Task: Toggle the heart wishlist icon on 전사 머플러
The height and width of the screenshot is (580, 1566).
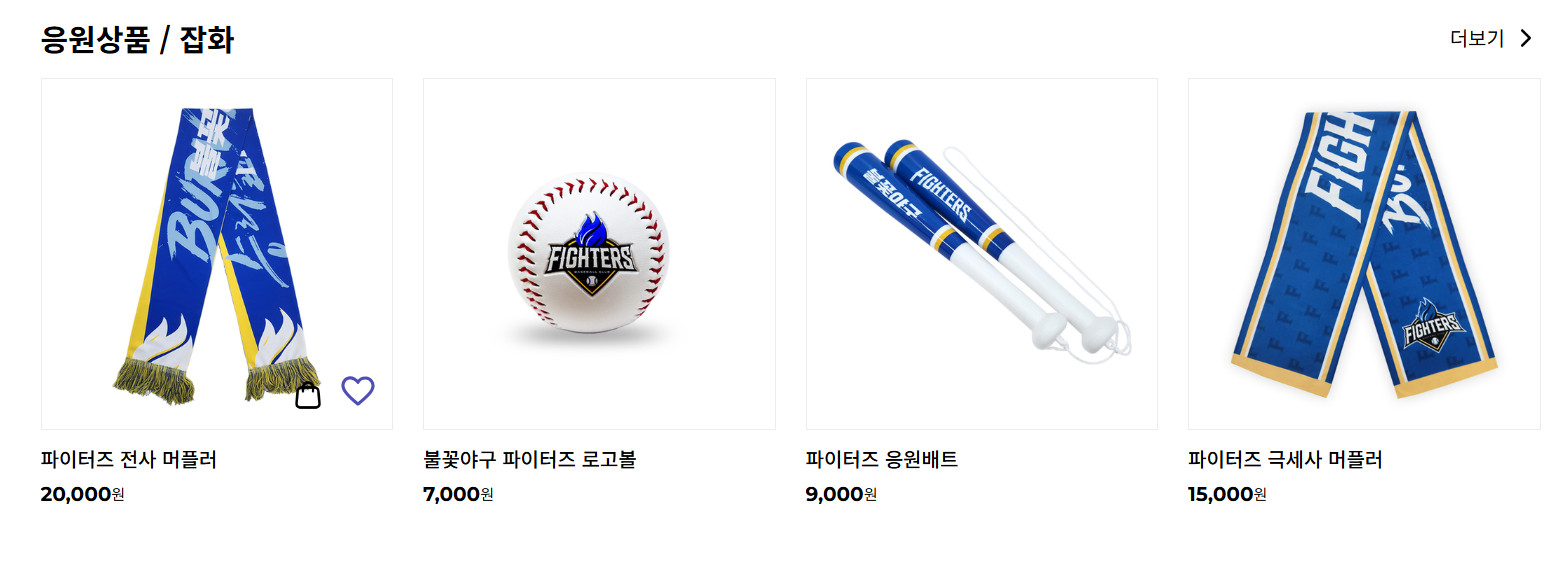Action: tap(358, 391)
